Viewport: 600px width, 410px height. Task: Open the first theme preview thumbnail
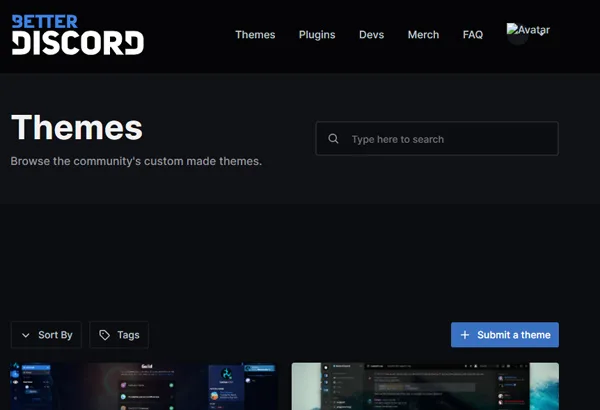(144, 386)
